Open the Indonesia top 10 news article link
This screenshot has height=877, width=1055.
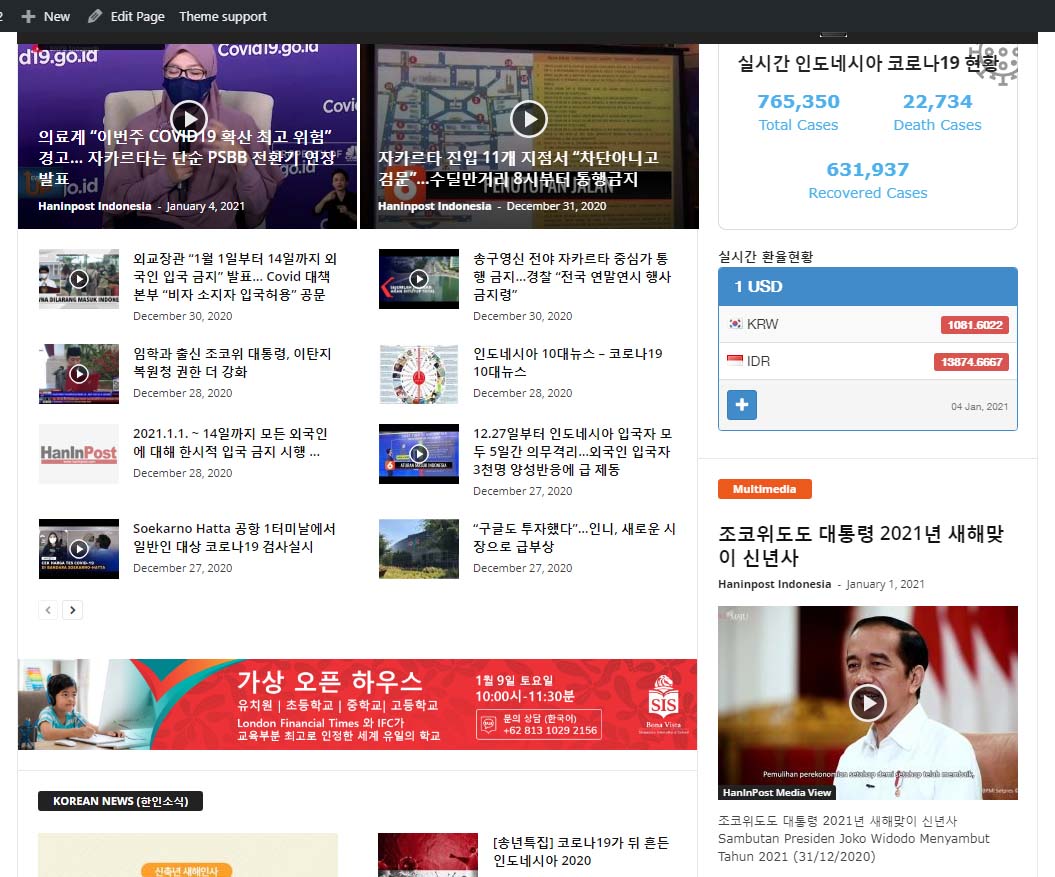point(567,362)
